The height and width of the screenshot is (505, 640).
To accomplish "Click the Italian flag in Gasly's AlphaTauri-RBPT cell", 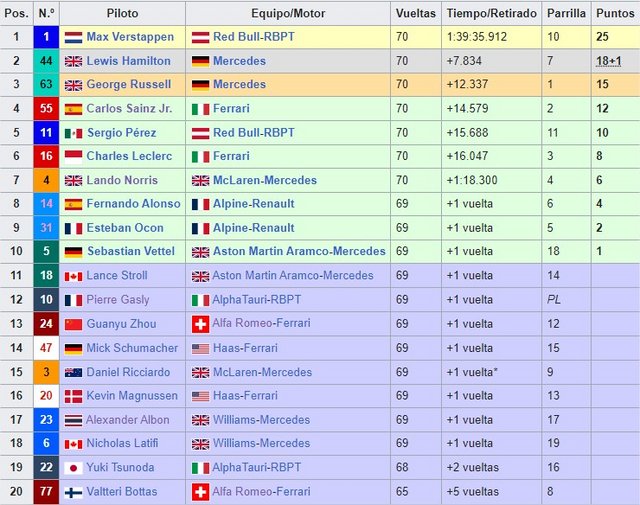I will (200, 300).
